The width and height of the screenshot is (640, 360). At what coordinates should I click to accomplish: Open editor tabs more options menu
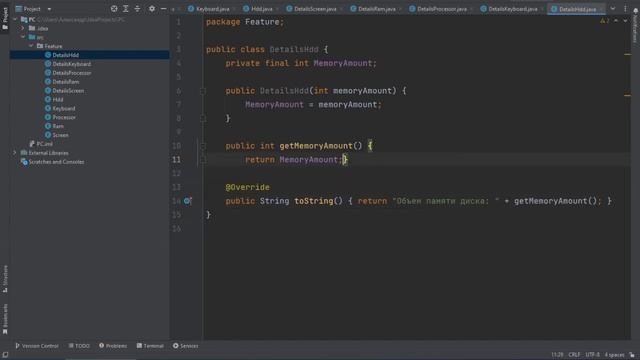tap(625, 9)
